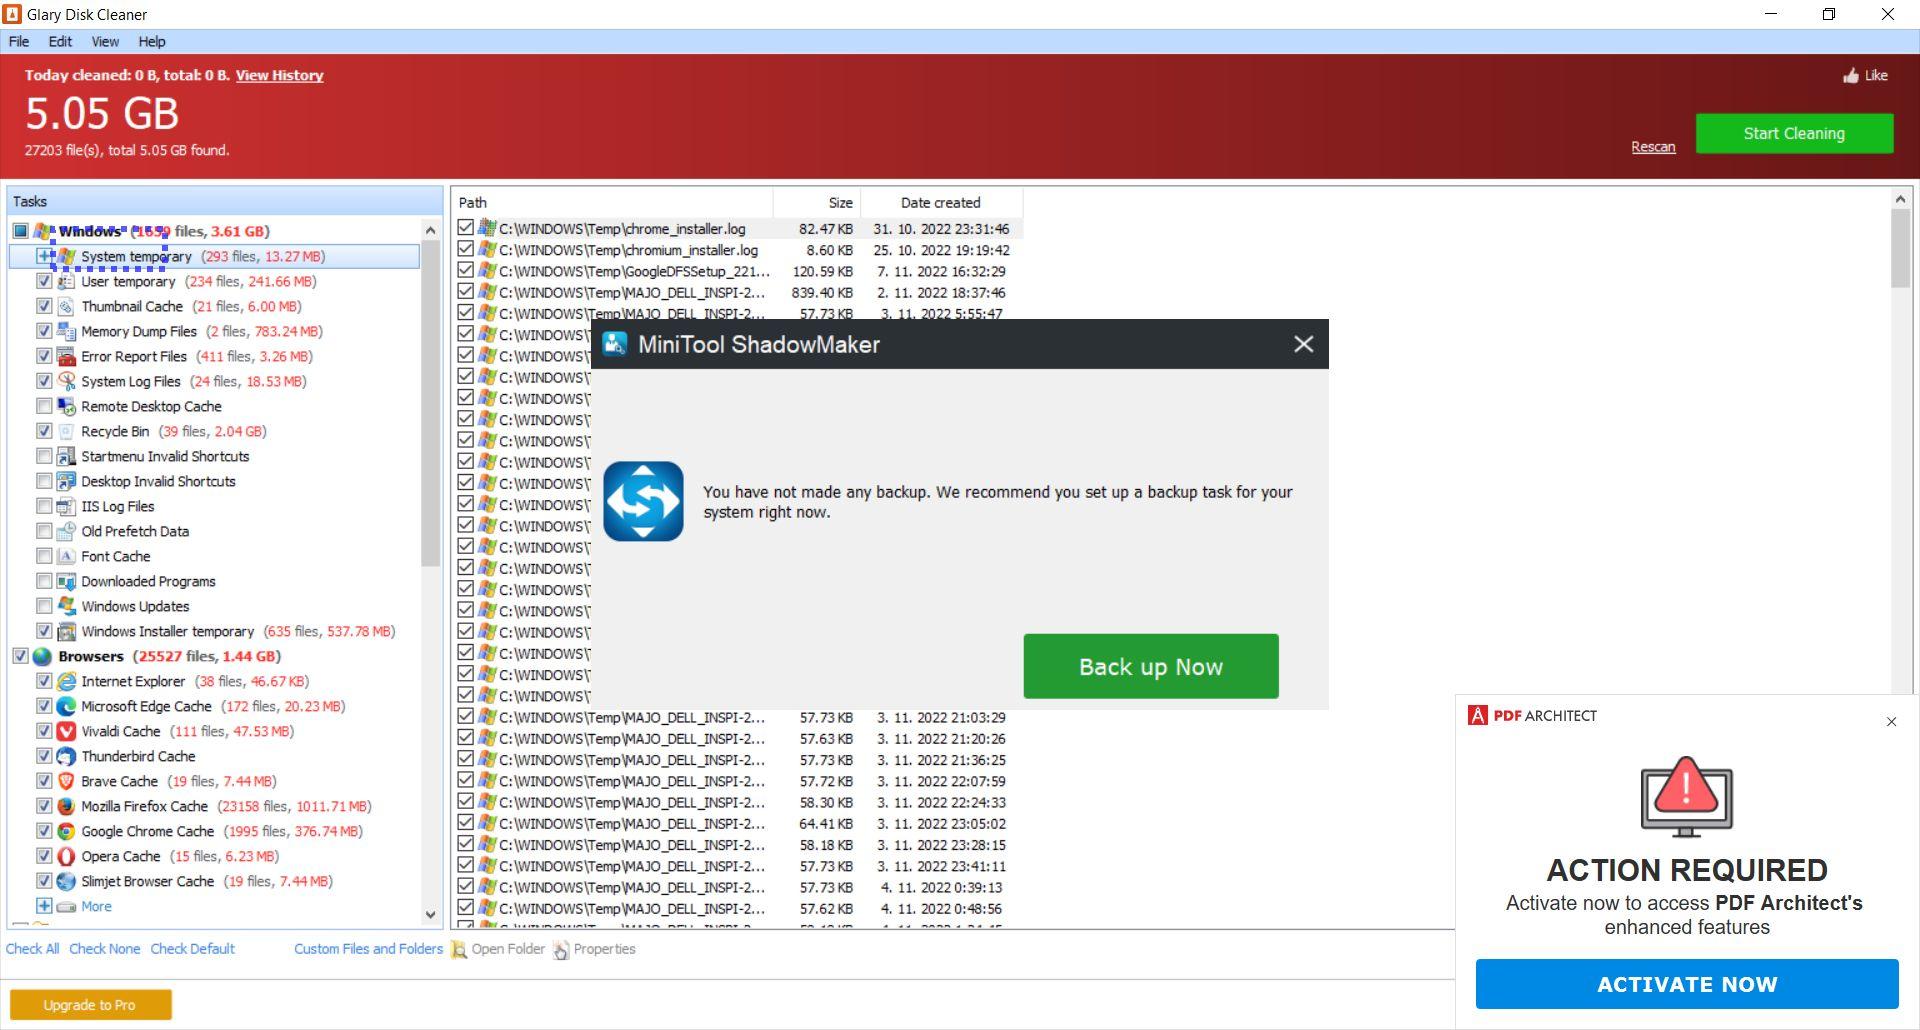Click the Slimjet Browser Cache icon
This screenshot has width=1920, height=1030.
pos(66,882)
